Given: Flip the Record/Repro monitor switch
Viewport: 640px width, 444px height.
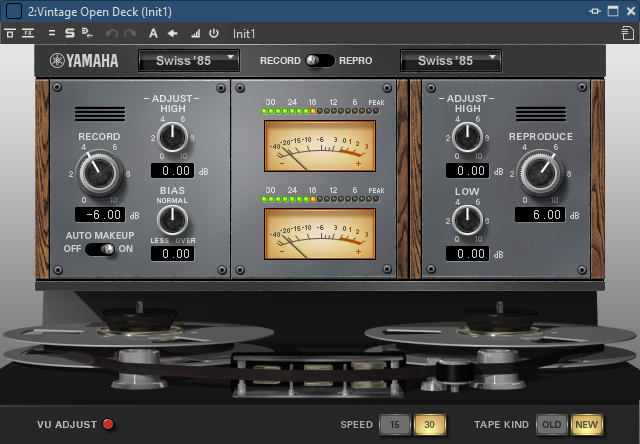Looking at the screenshot, I should [319, 61].
